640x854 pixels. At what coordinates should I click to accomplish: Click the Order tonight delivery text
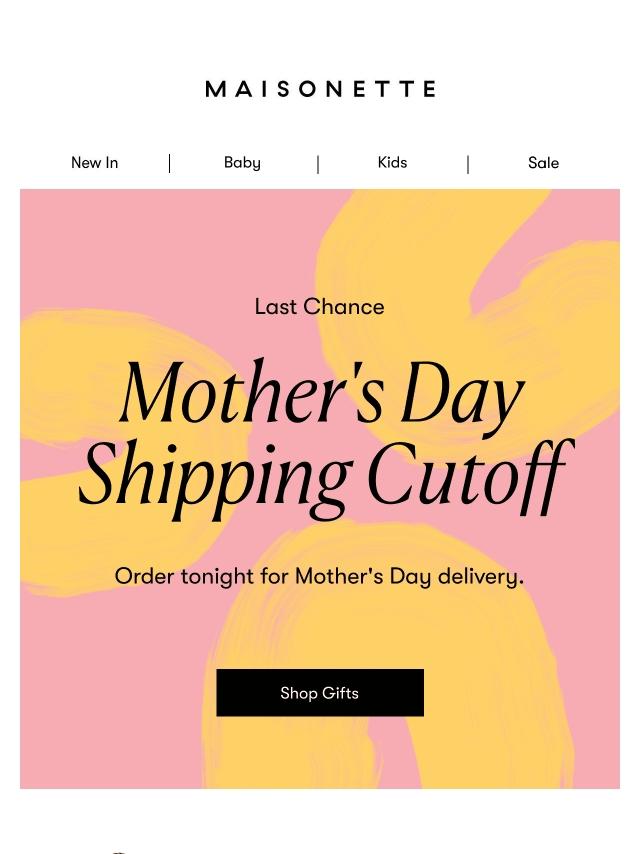[x=319, y=576]
